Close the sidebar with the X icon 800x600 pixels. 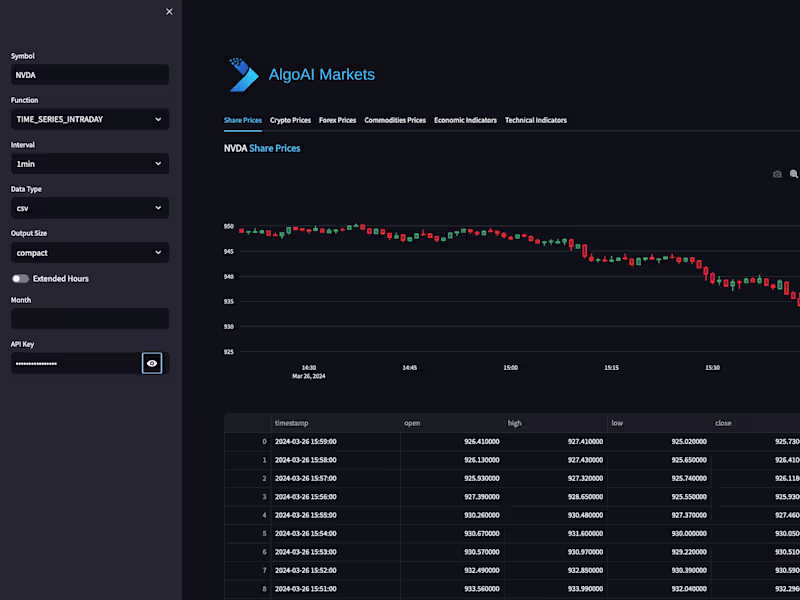pyautogui.click(x=169, y=12)
